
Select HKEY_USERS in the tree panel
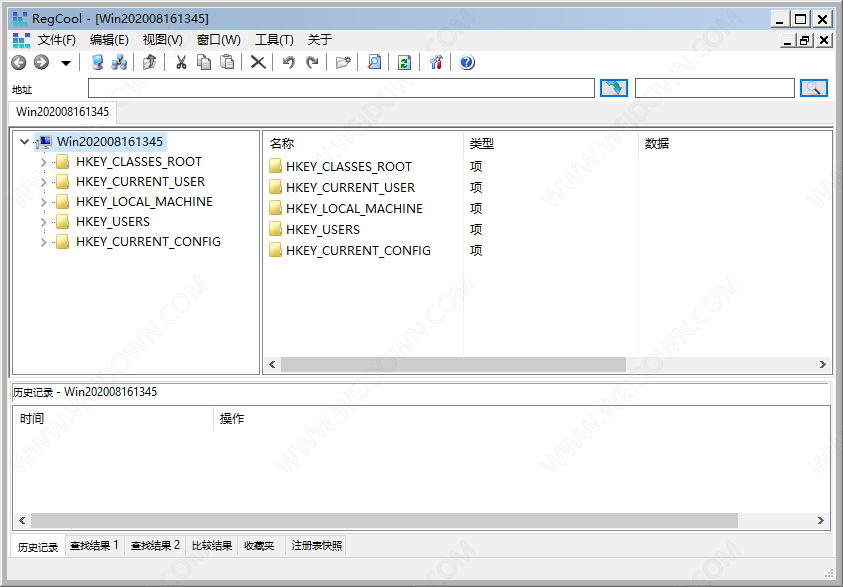113,221
